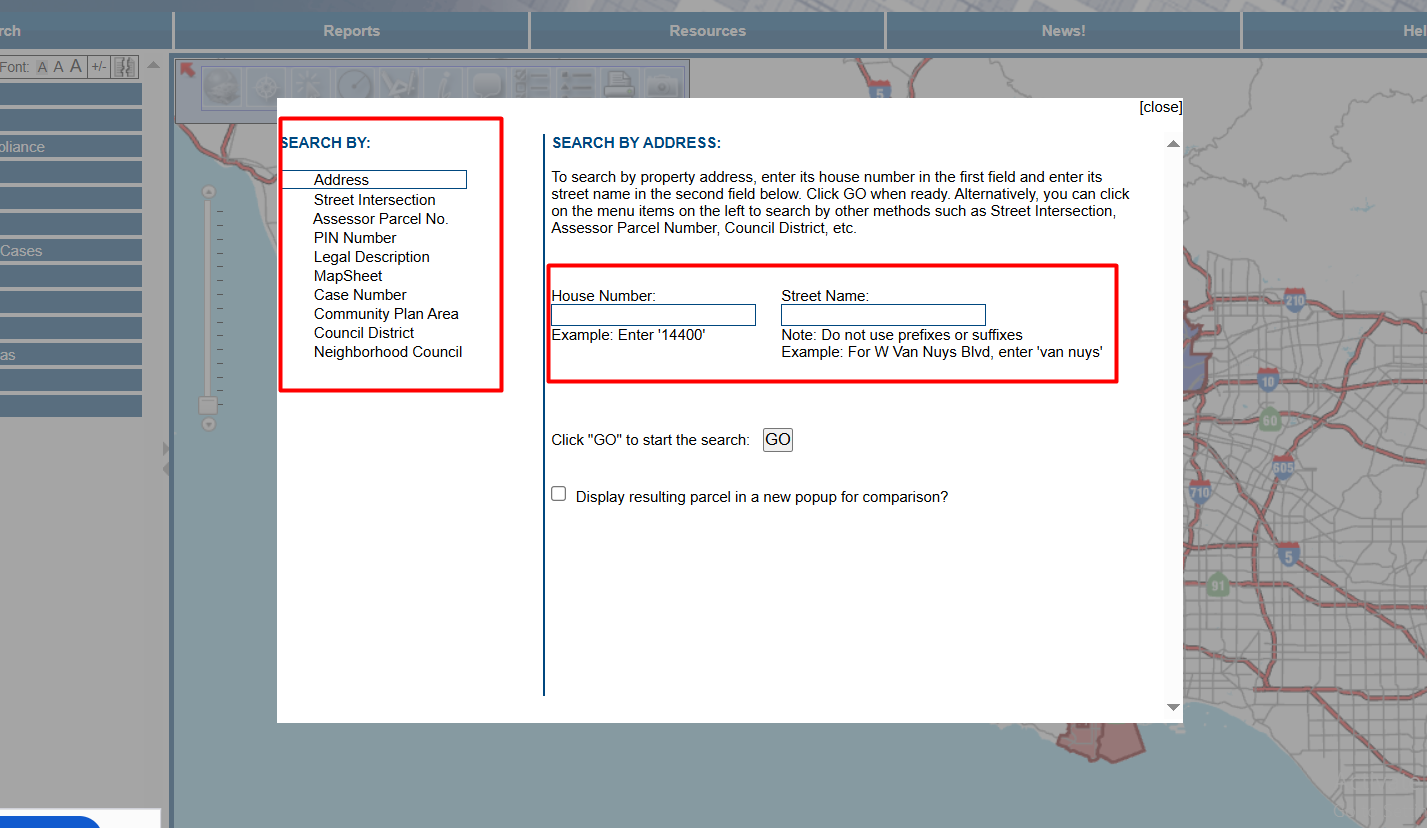The height and width of the screenshot is (828, 1427).
Task: Click the House Number input field
Action: tap(653, 315)
